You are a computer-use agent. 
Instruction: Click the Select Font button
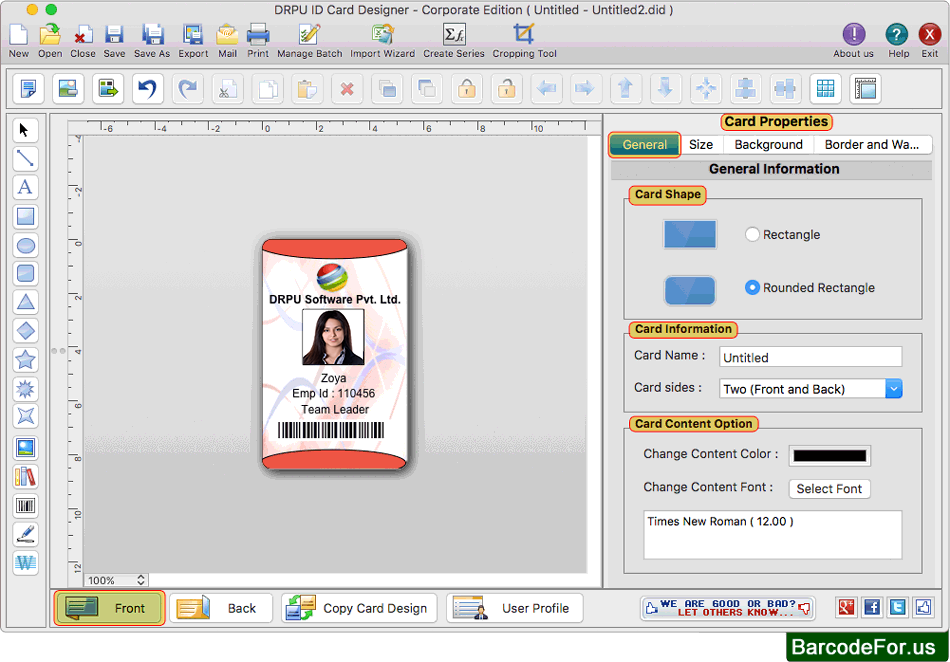click(x=829, y=489)
